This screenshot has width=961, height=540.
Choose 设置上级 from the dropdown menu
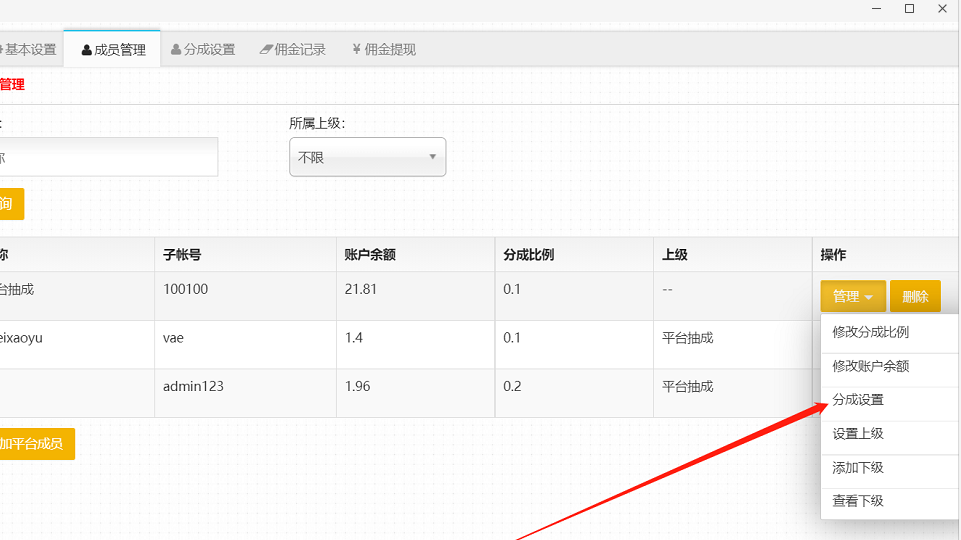[858, 434]
